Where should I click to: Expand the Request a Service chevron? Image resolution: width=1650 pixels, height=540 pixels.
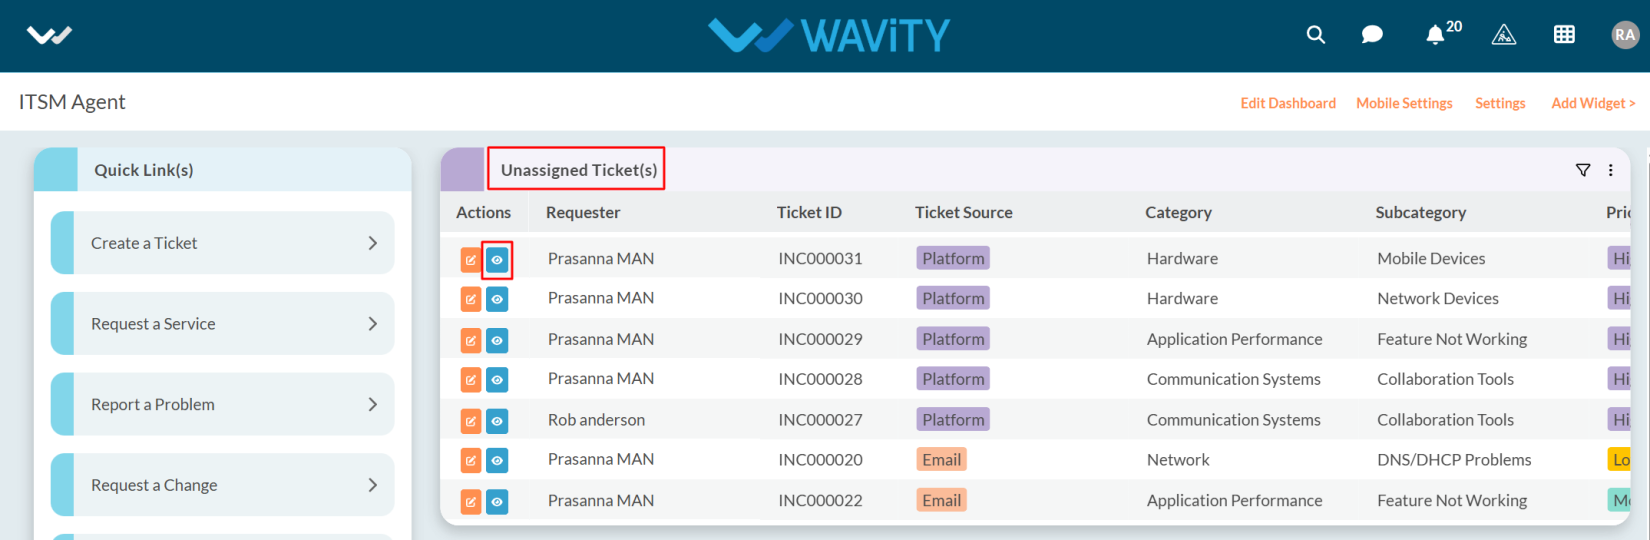click(x=373, y=324)
